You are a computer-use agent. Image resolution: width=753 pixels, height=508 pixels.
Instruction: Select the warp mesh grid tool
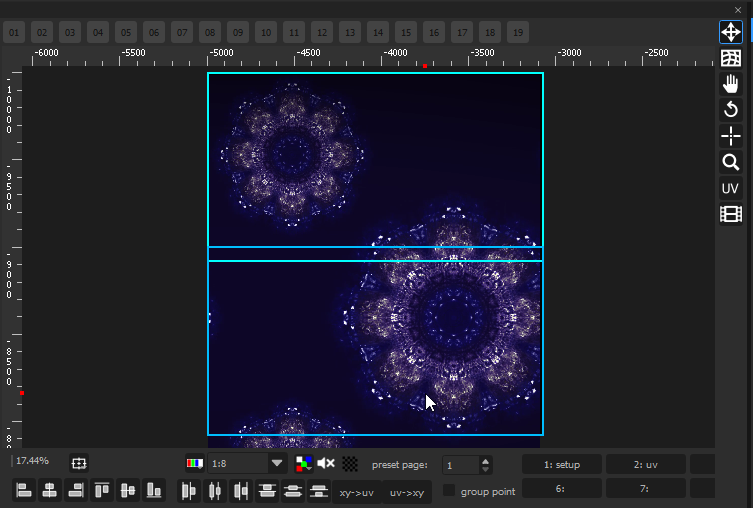click(x=731, y=58)
